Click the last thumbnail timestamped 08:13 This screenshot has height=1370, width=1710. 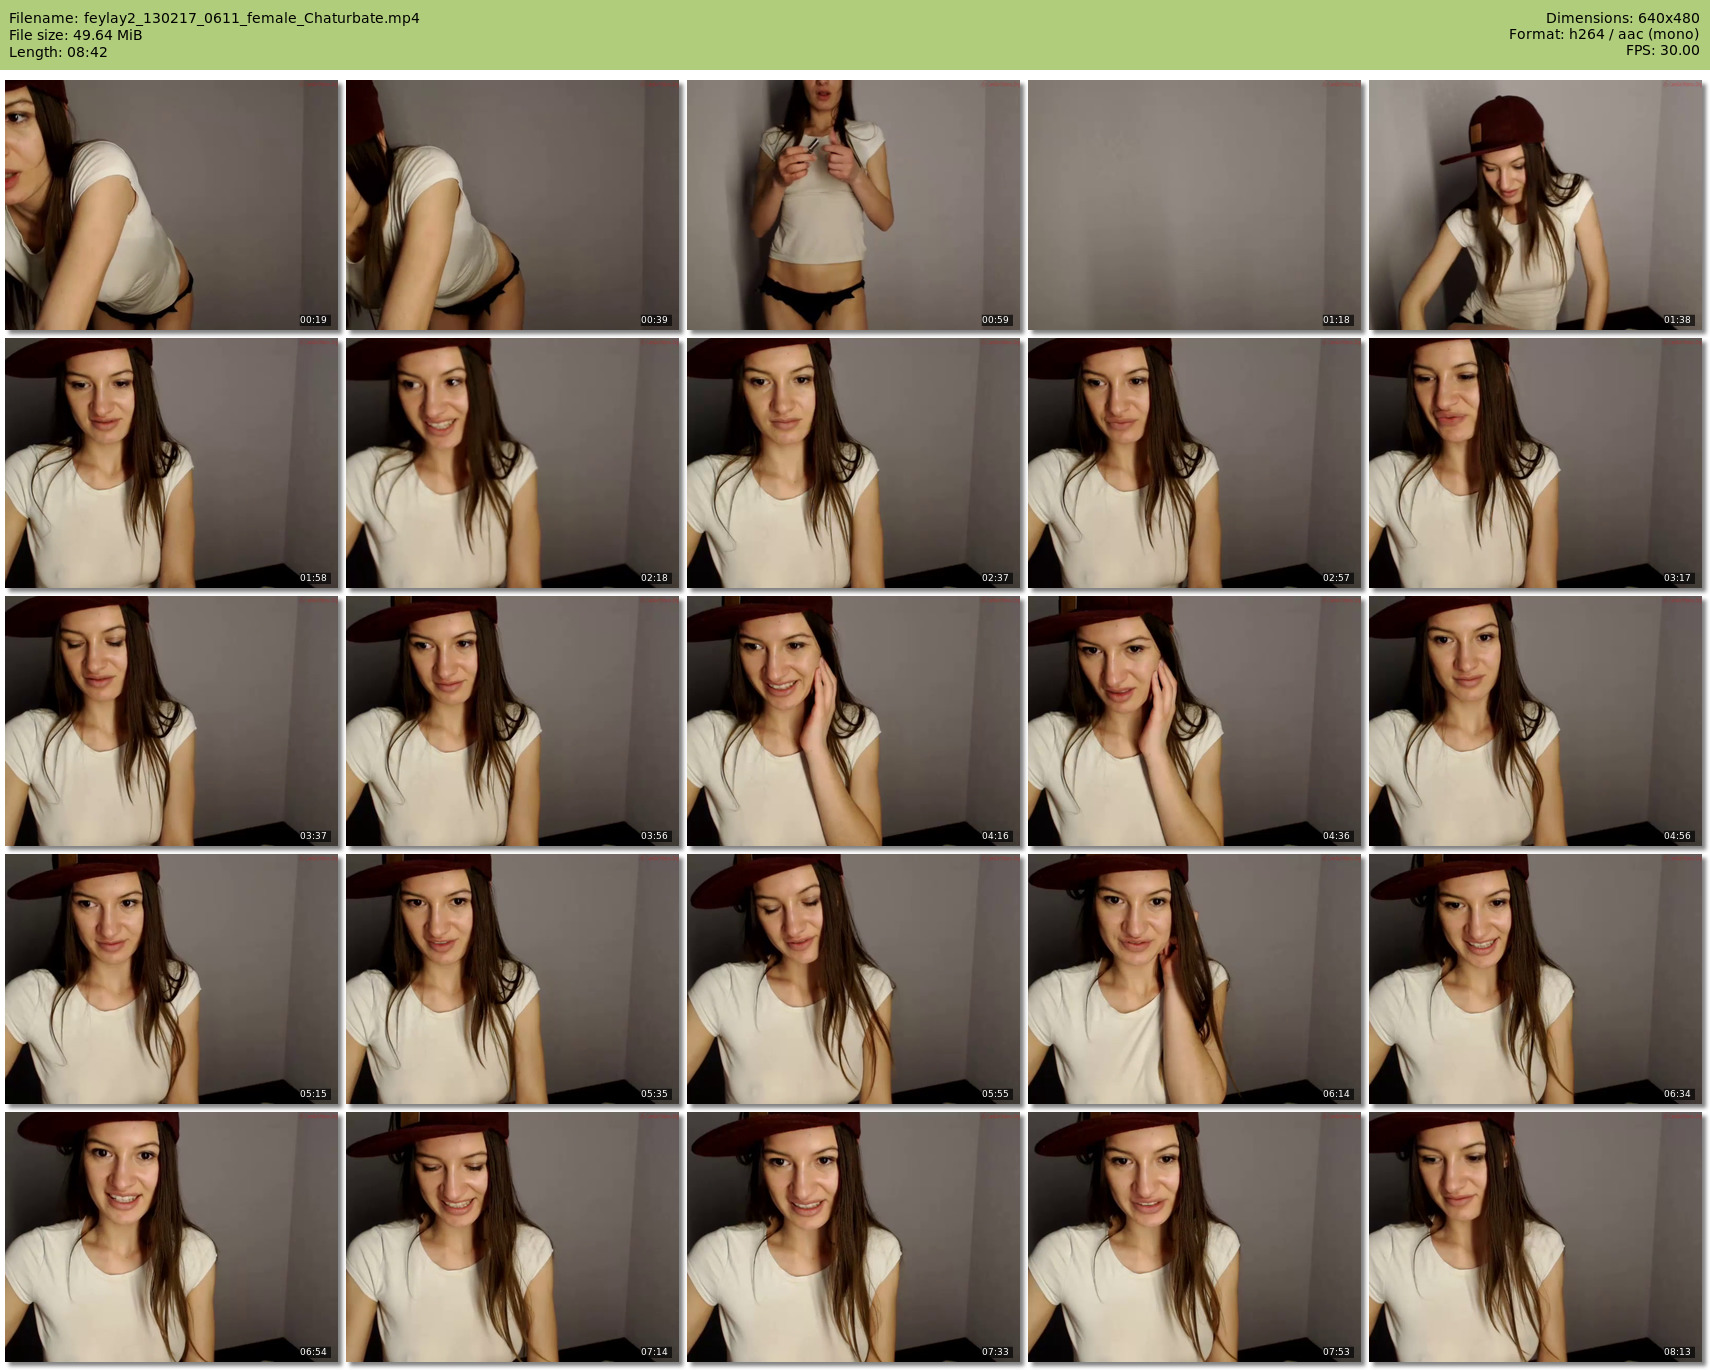(1535, 1237)
